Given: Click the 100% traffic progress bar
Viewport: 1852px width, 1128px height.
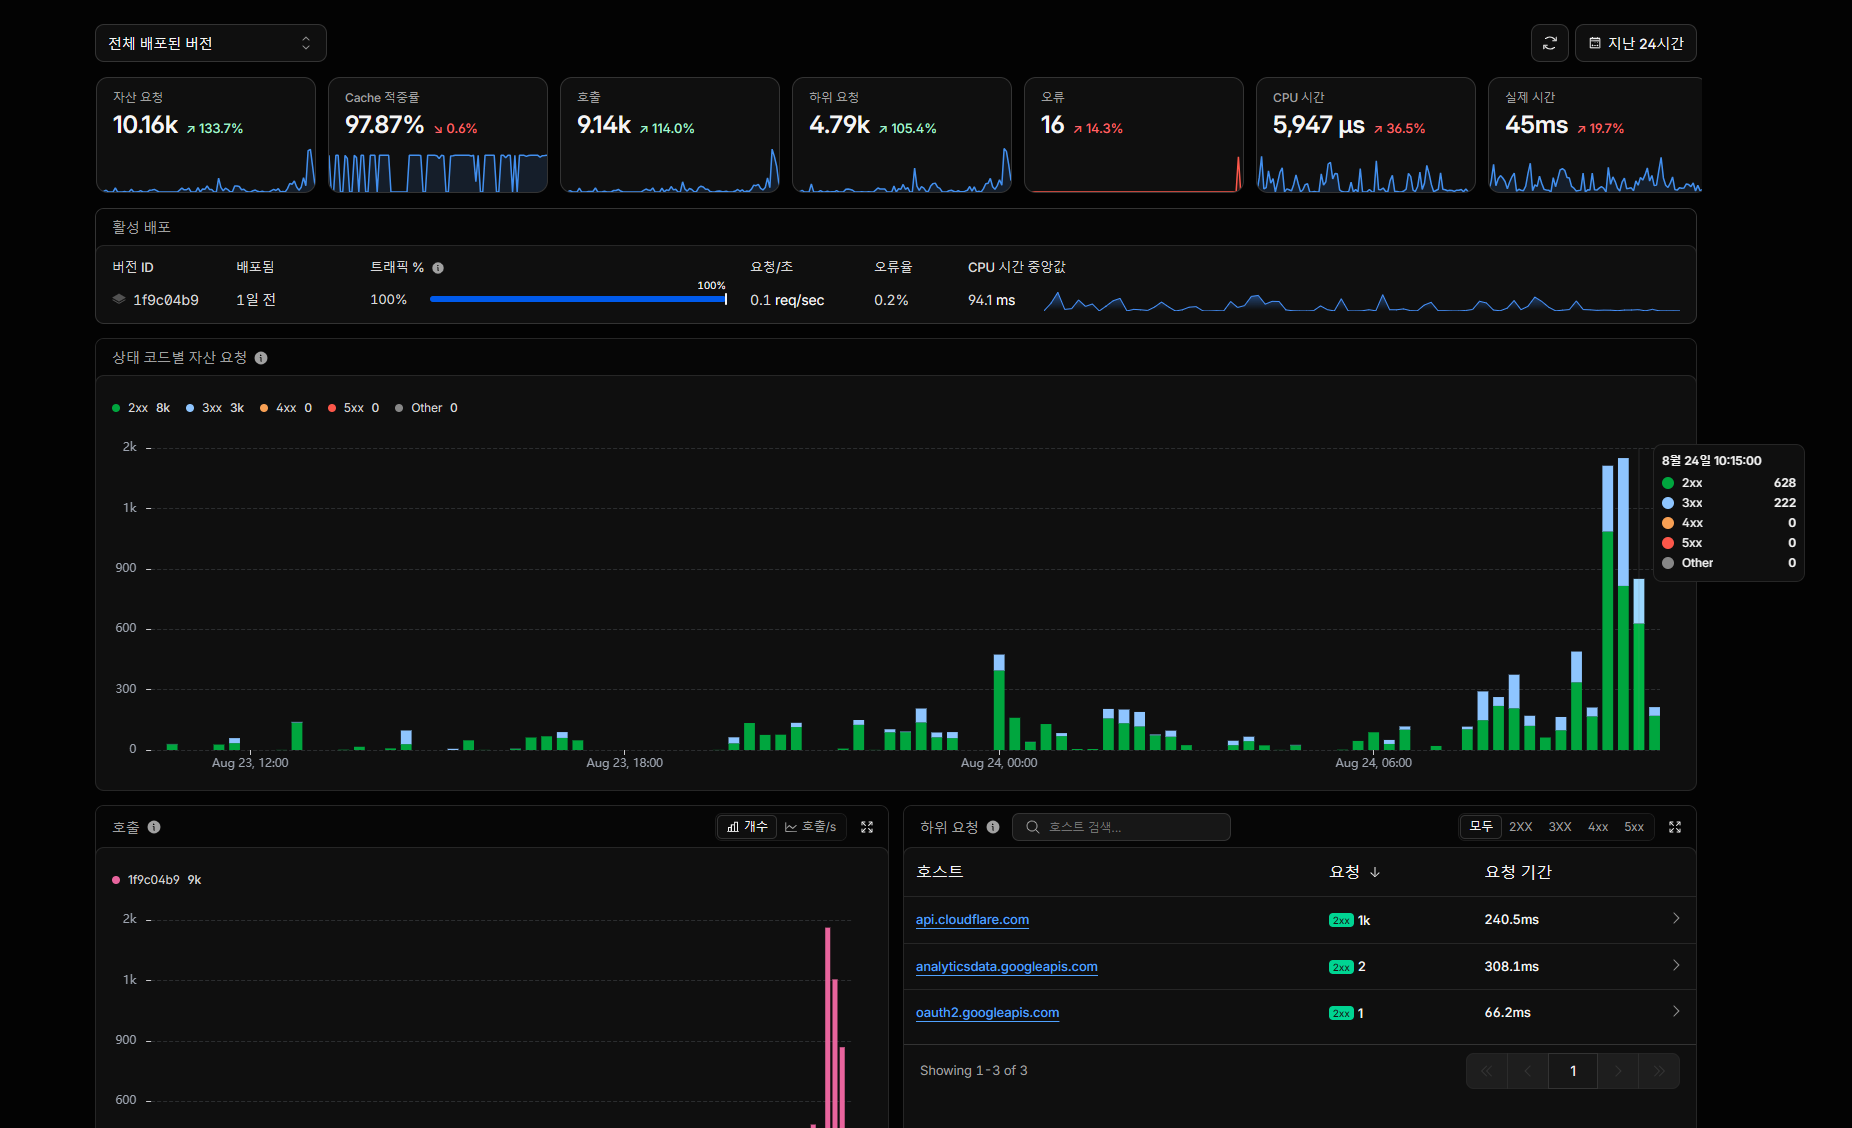Looking at the screenshot, I should [578, 299].
